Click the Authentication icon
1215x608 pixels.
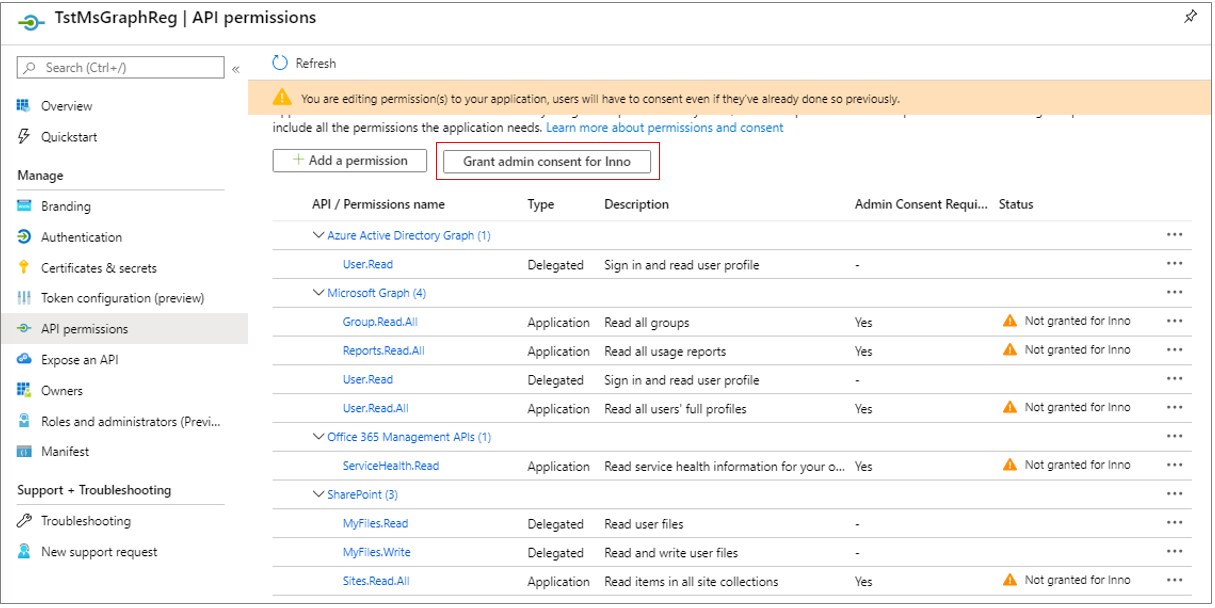click(x=24, y=237)
